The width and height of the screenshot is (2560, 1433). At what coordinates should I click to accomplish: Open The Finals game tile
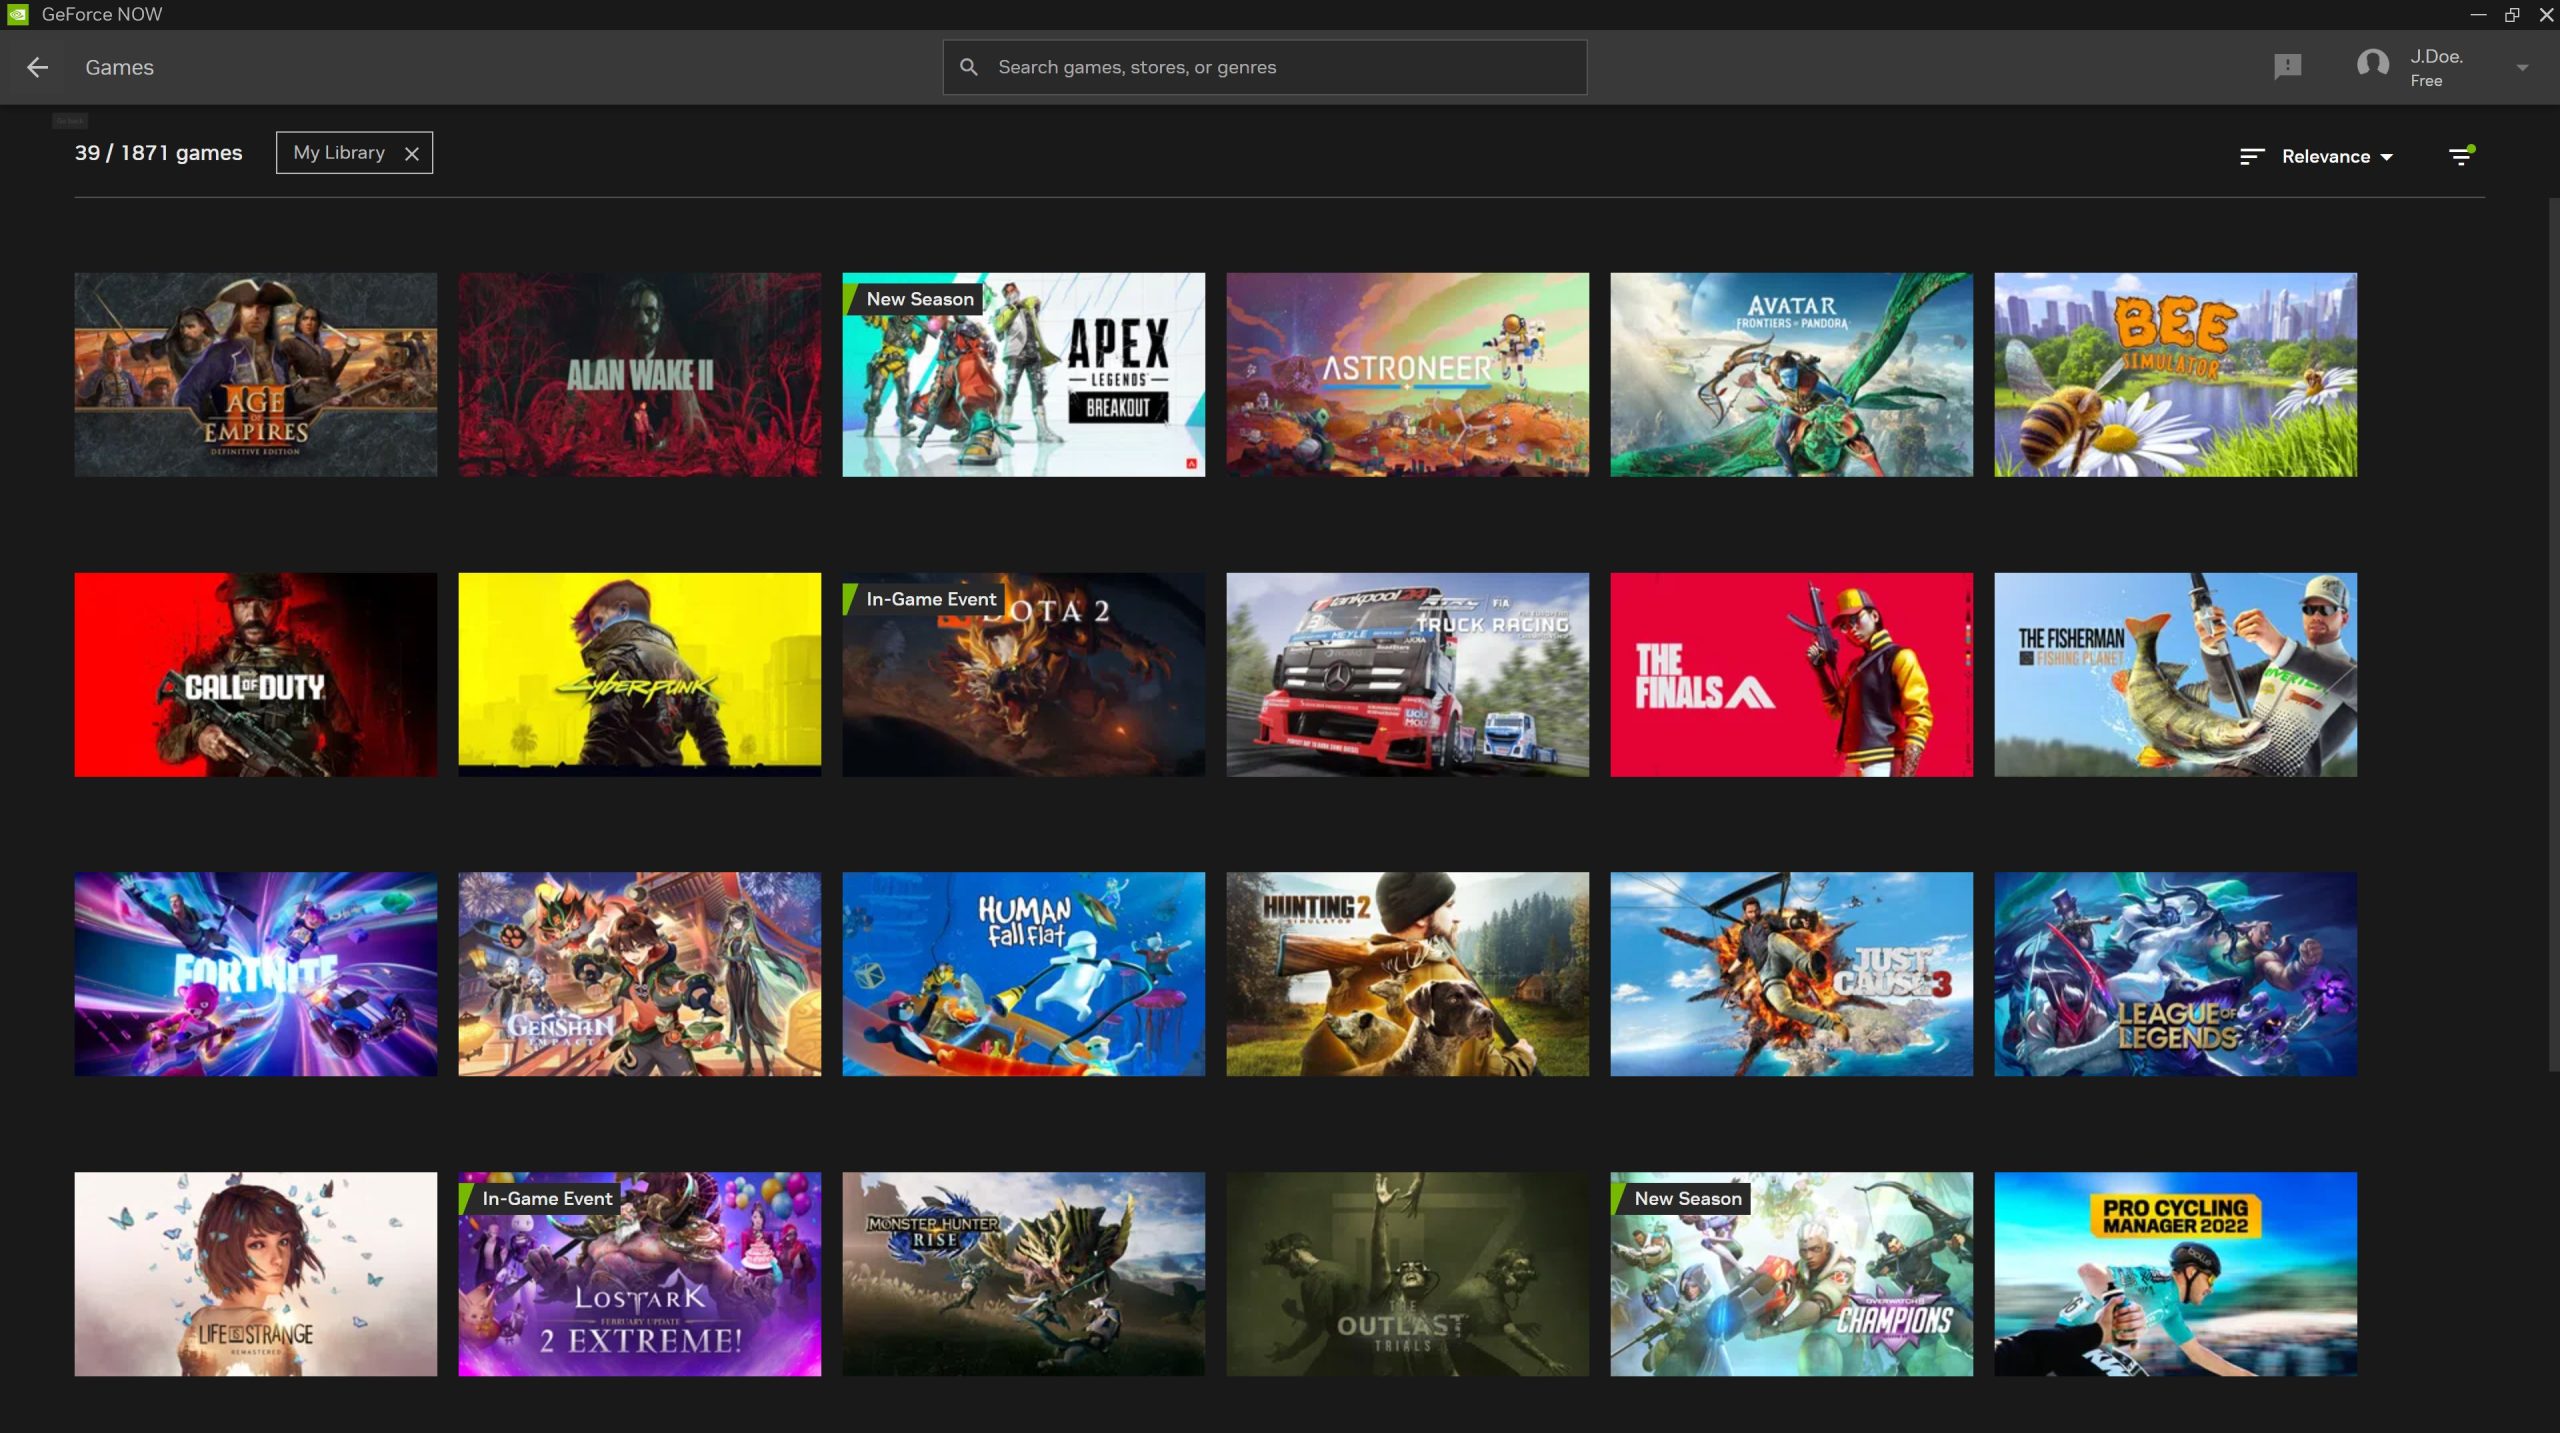[1791, 675]
